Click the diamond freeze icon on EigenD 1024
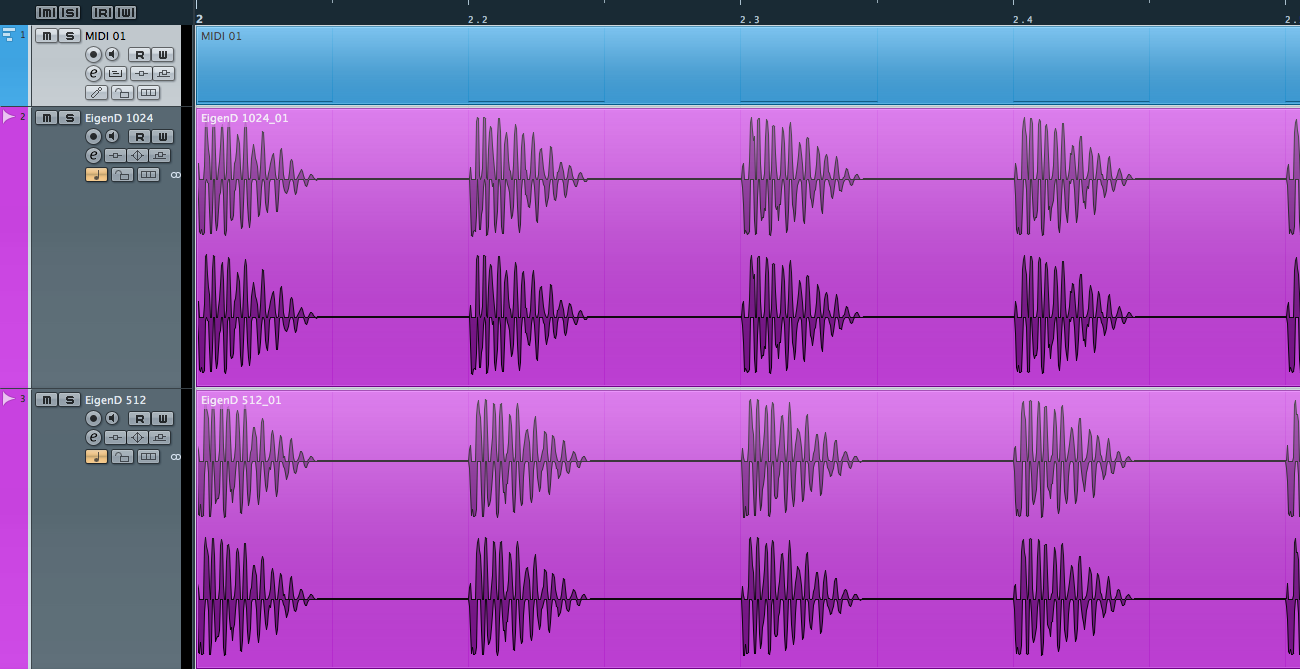This screenshot has height=669, width=1300. pyautogui.click(x=139, y=156)
